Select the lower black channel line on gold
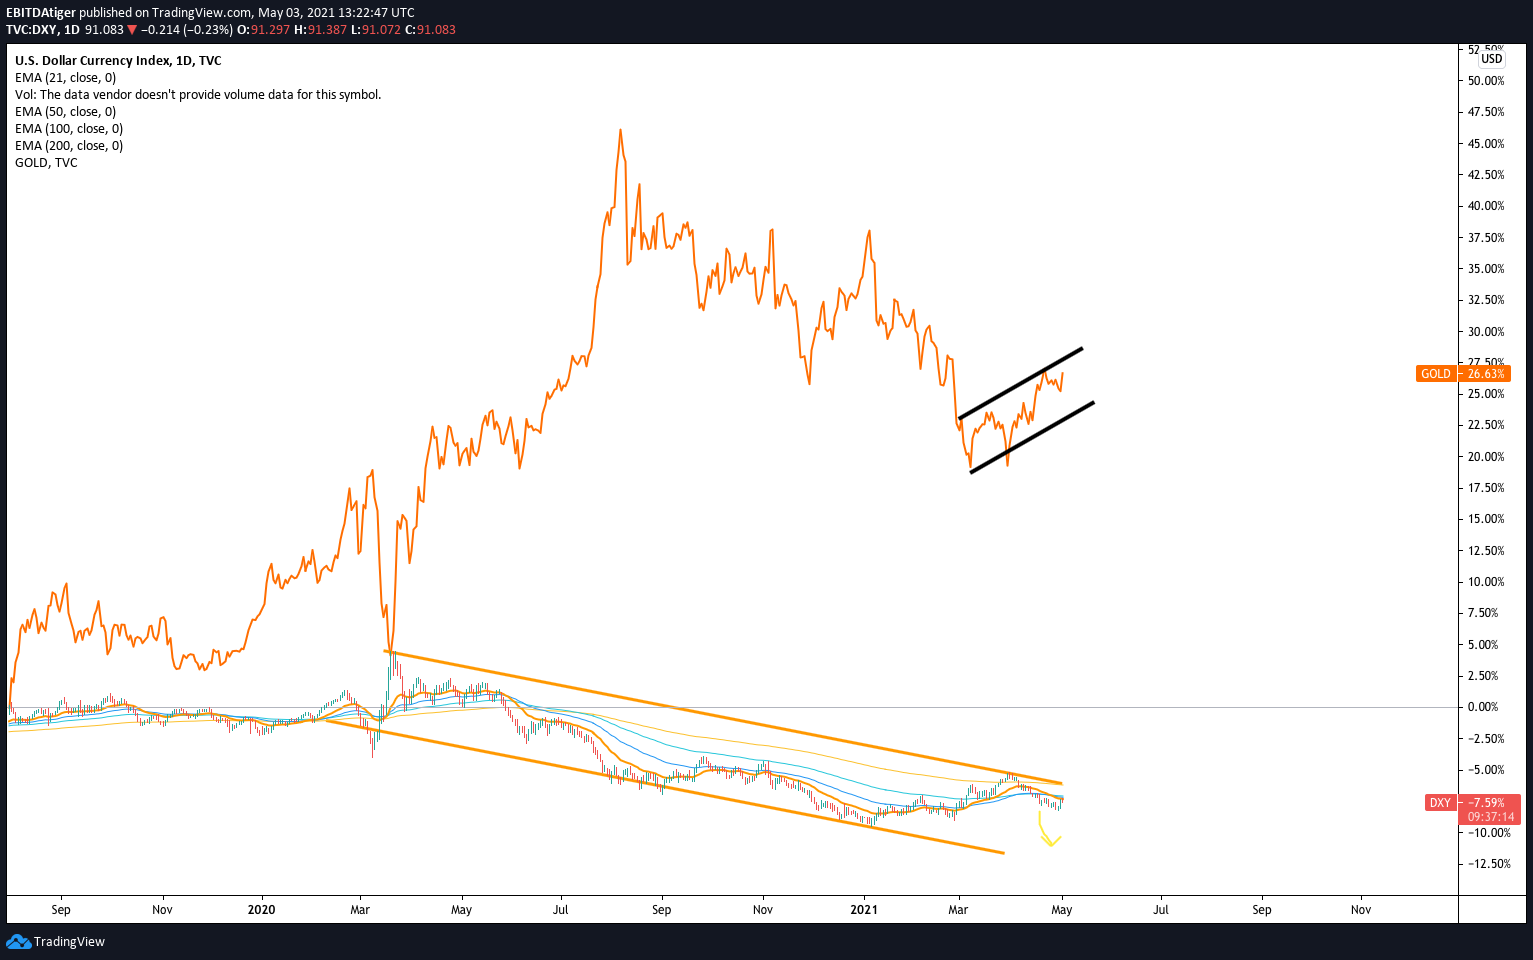Viewport: 1533px width, 960px height. point(1032,438)
